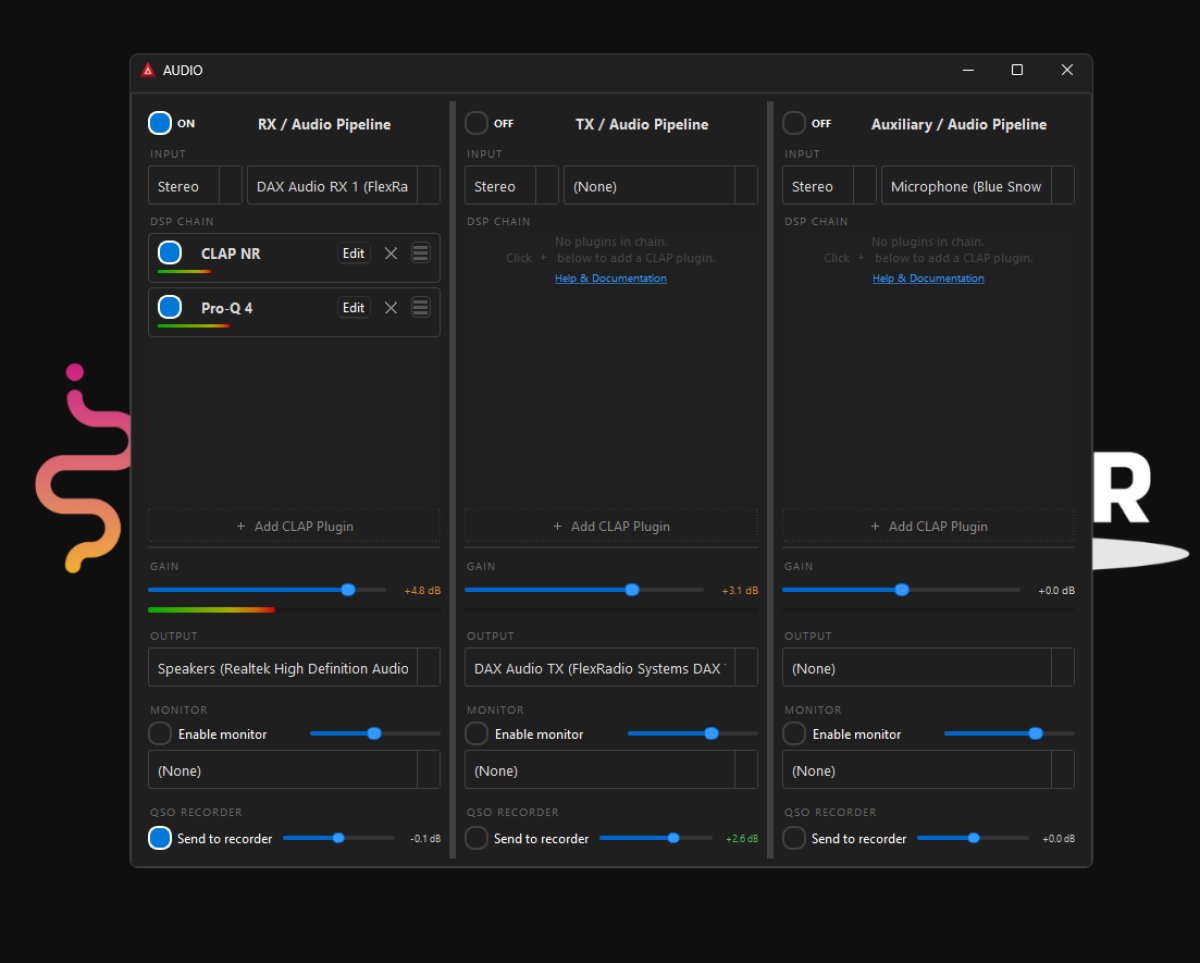Click the RX / Audio Pipeline heading
Screen dimensions: 1200x963
click(x=324, y=124)
